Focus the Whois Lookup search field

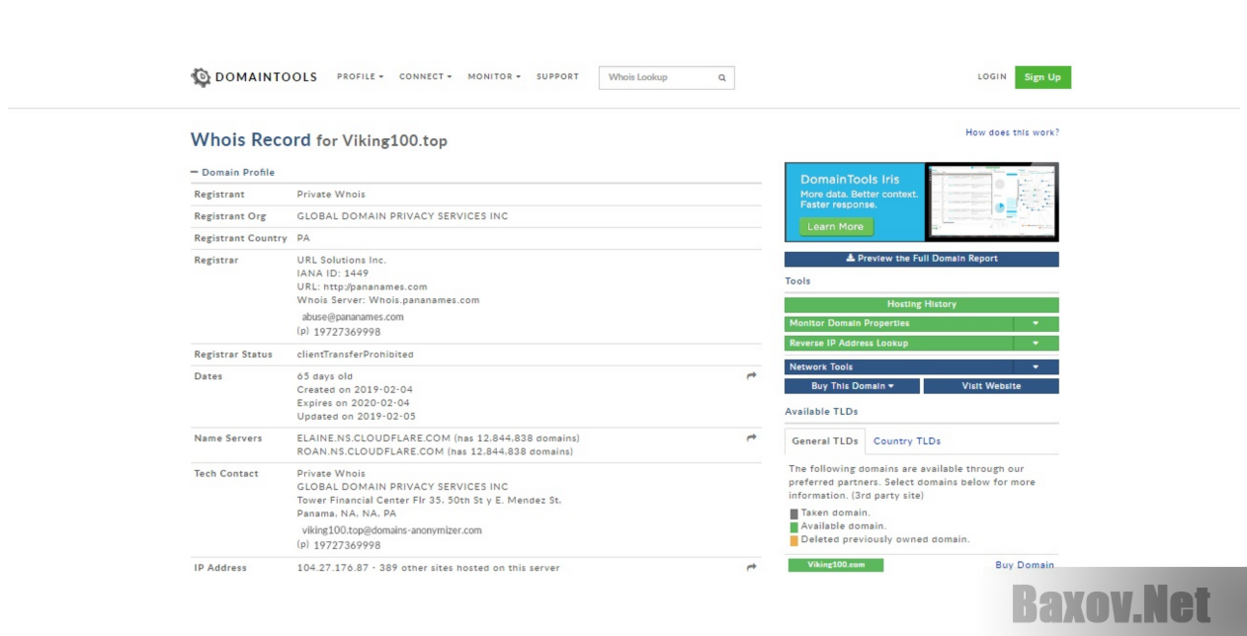(666, 77)
